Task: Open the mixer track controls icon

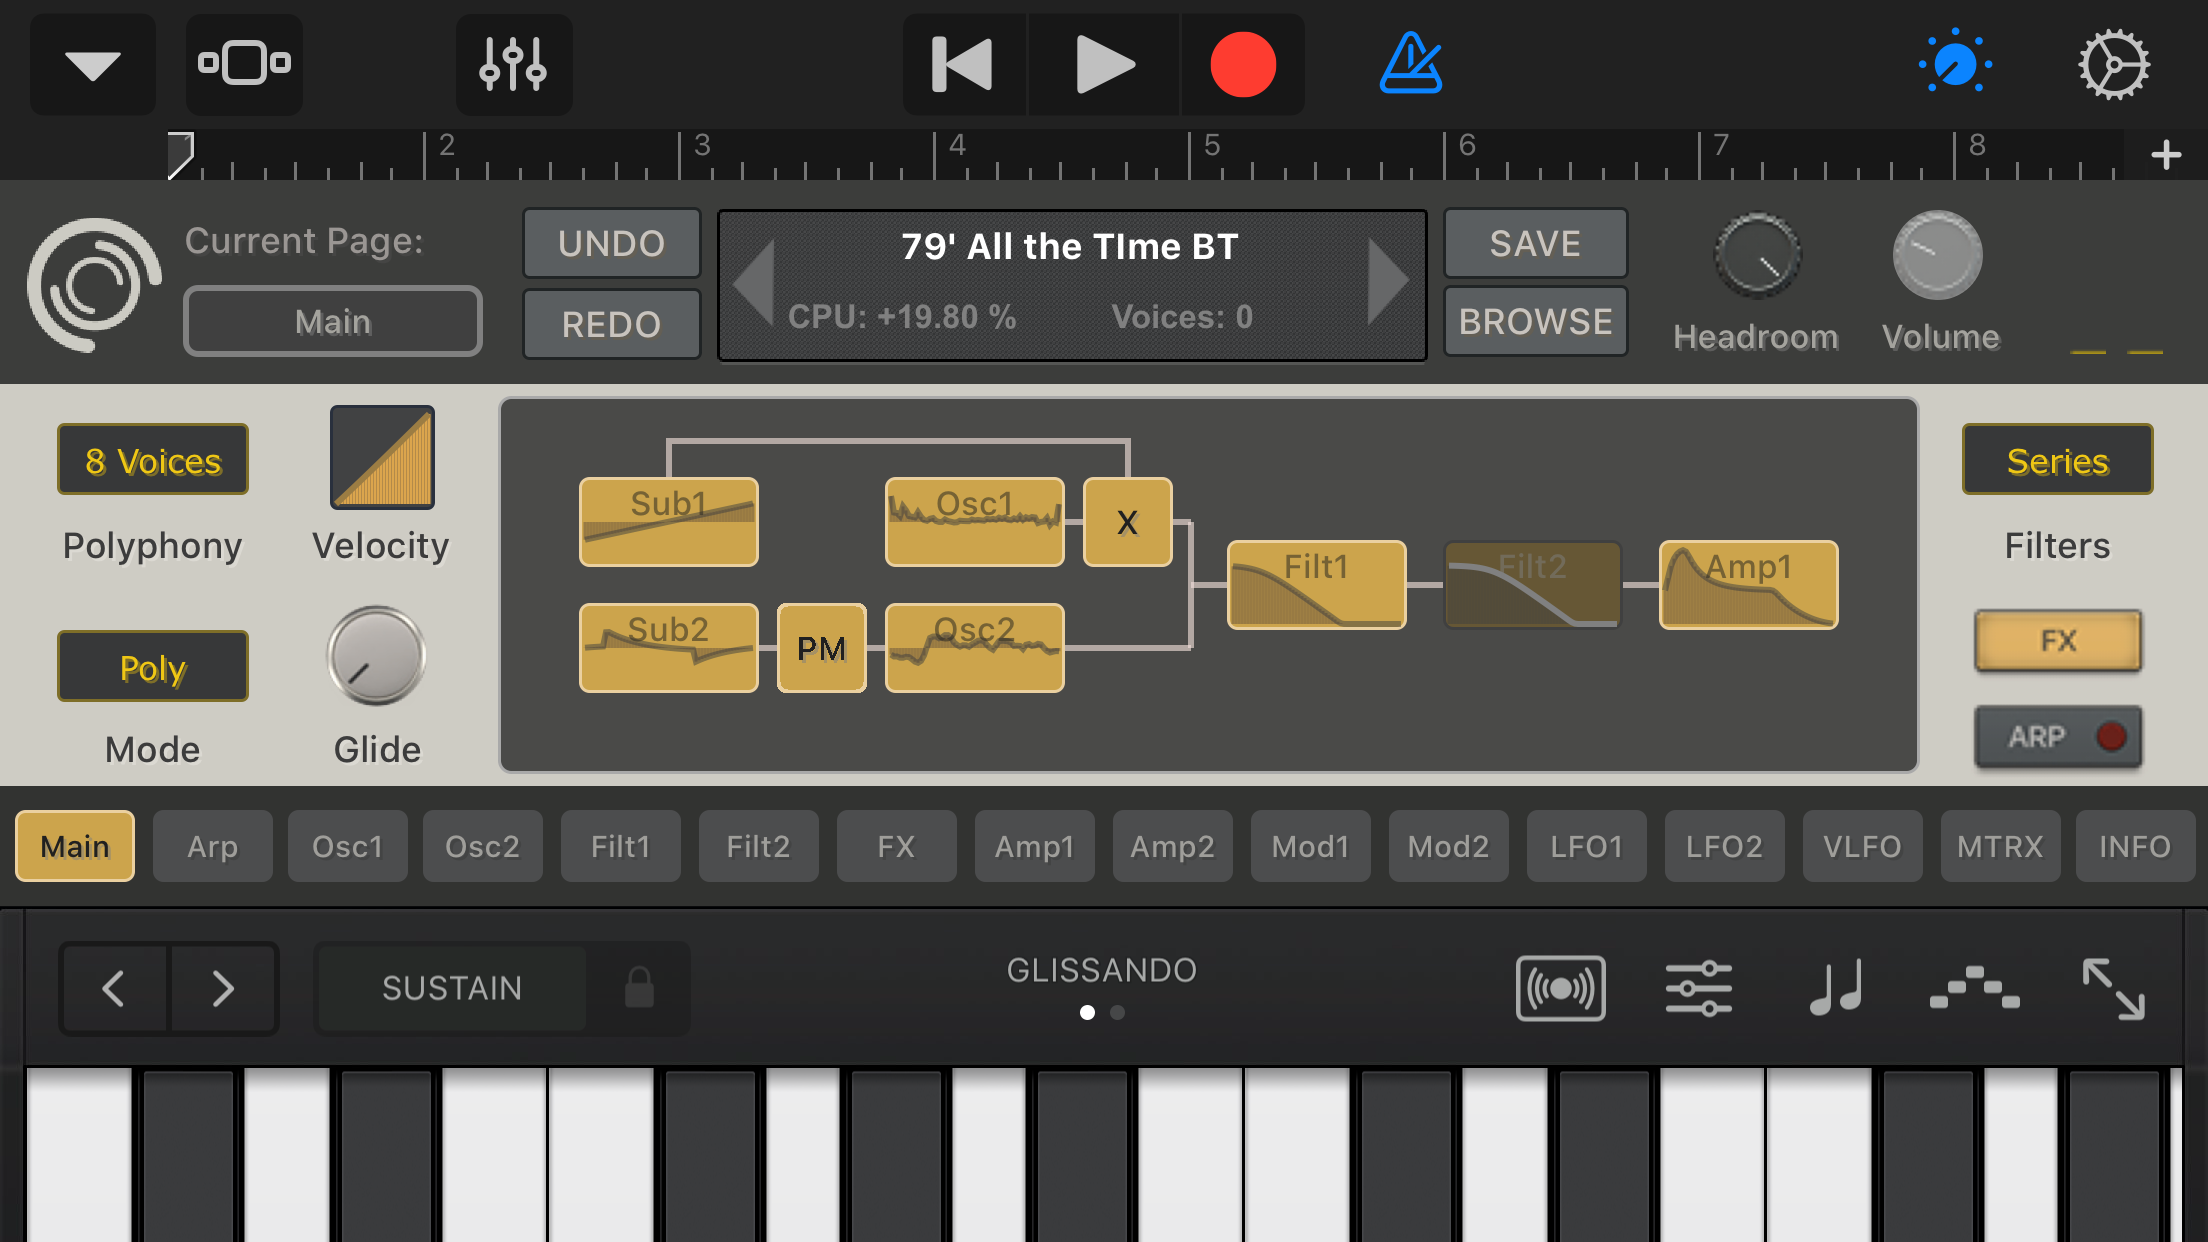Action: click(x=513, y=65)
